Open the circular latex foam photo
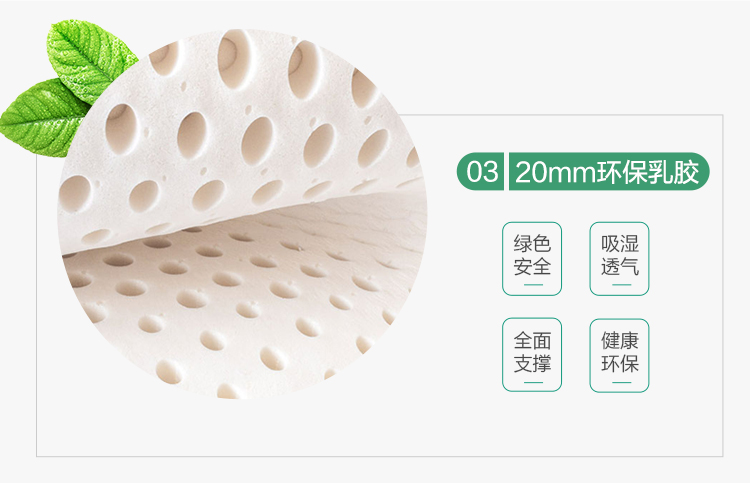Viewport: 750px width, 483px height. click(242, 214)
